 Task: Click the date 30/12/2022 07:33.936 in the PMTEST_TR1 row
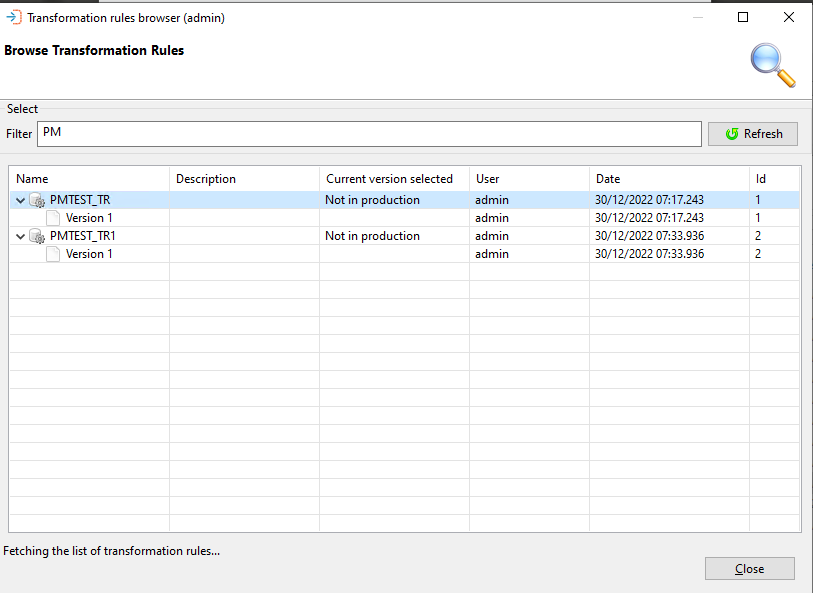649,236
